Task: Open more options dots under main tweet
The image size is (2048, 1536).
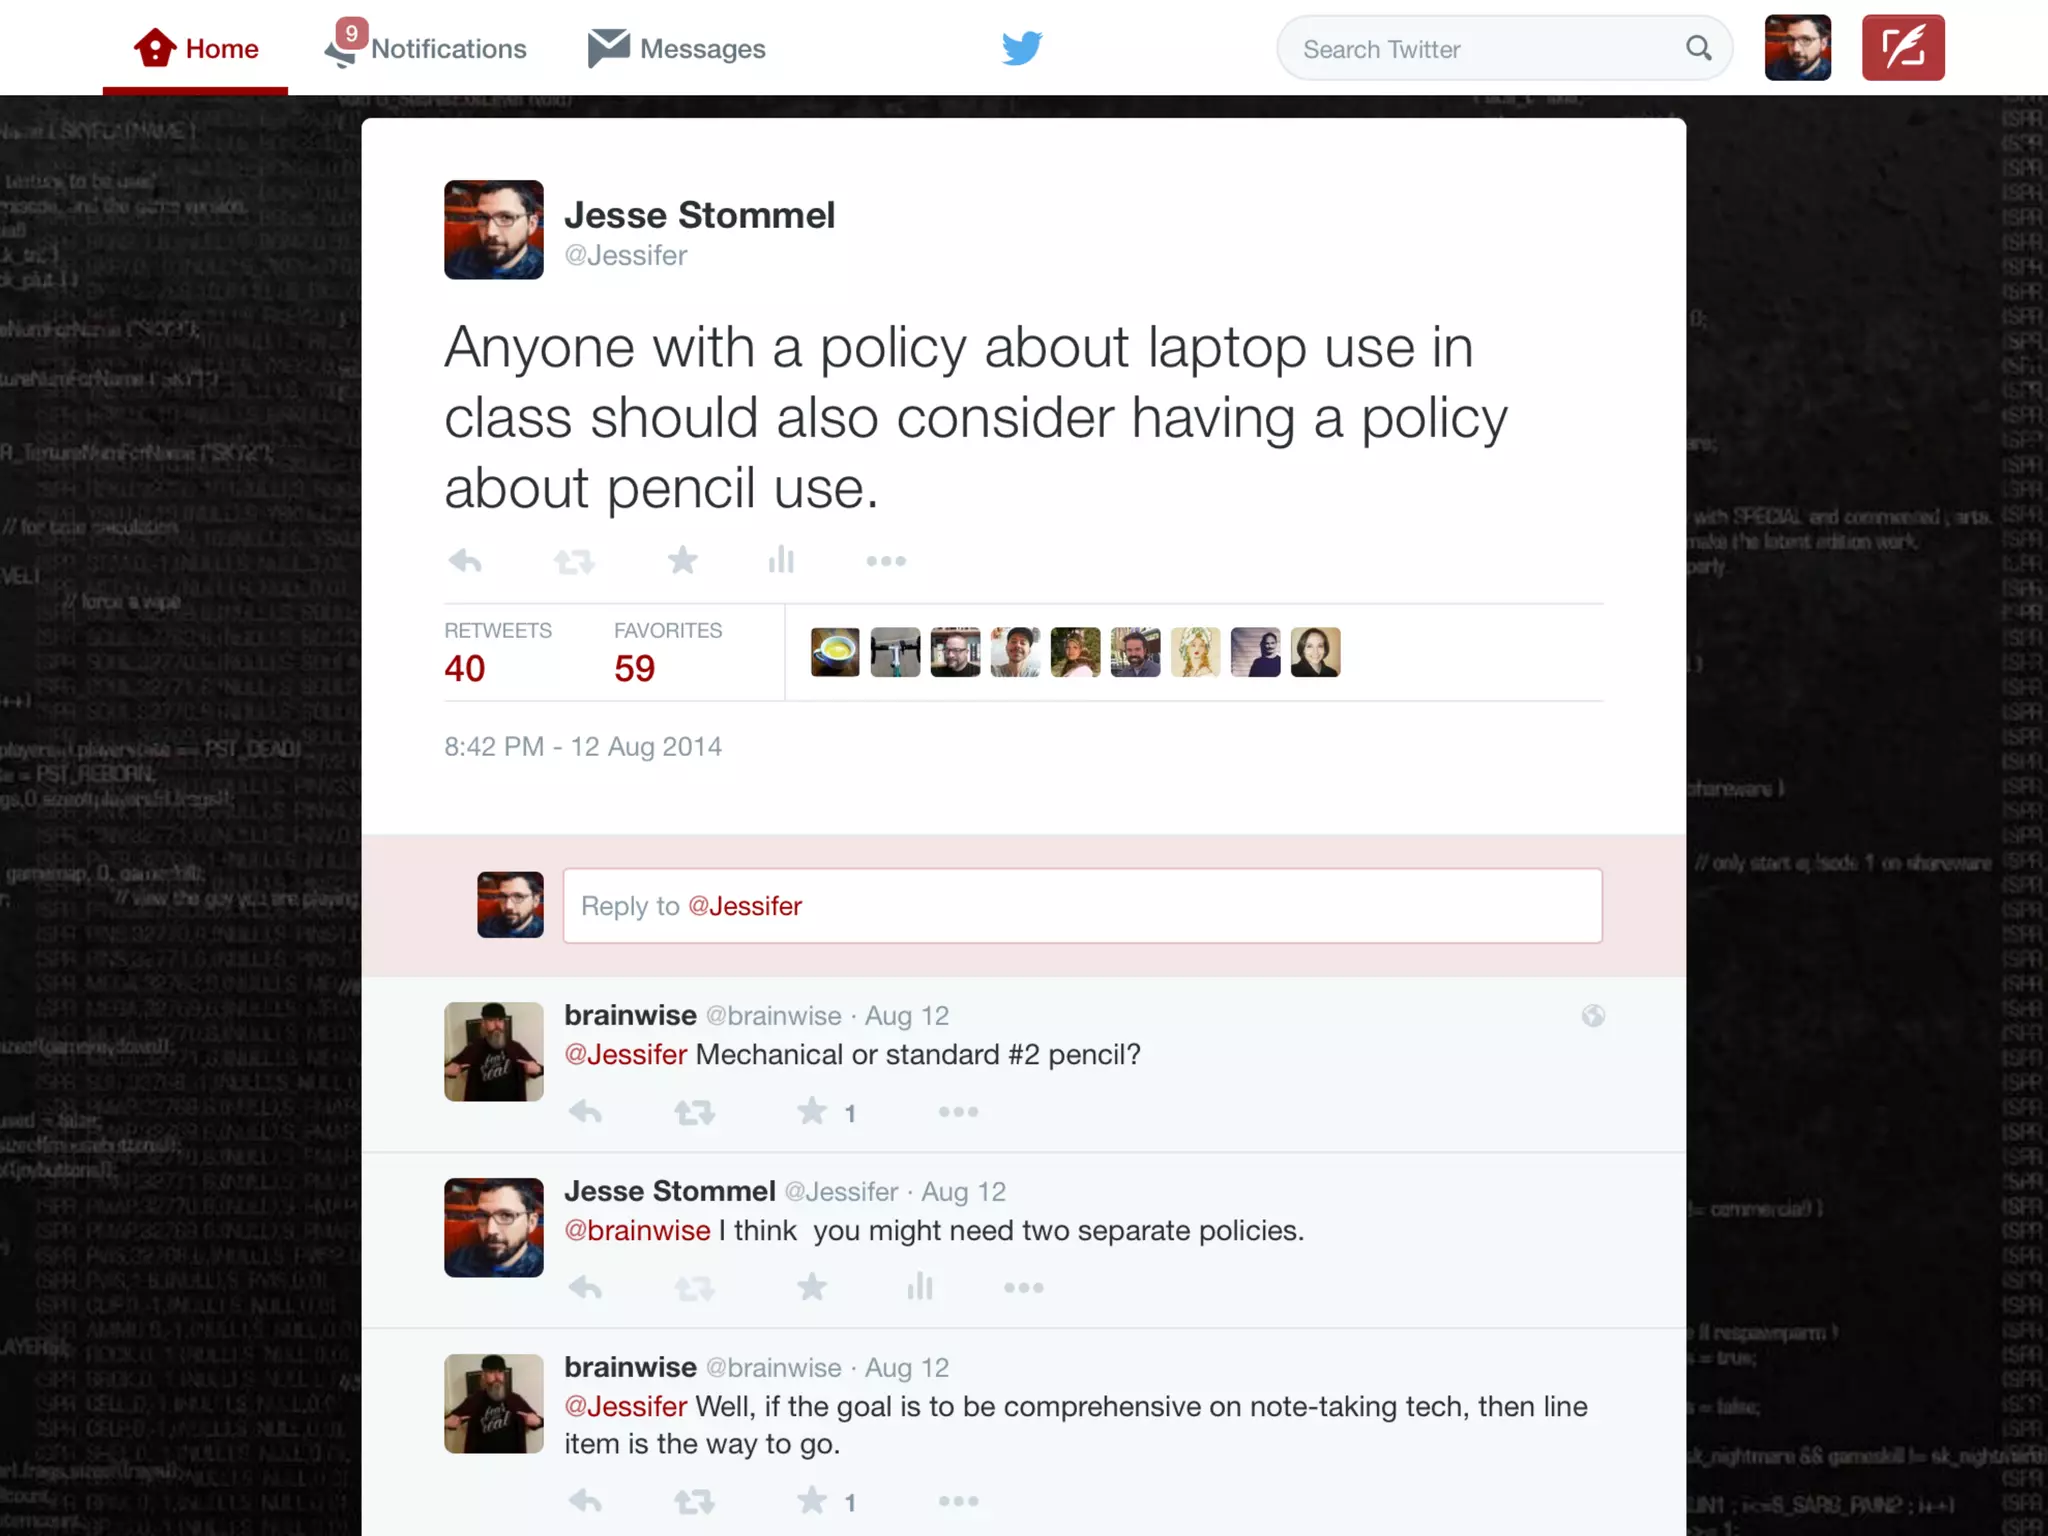Action: point(886,561)
